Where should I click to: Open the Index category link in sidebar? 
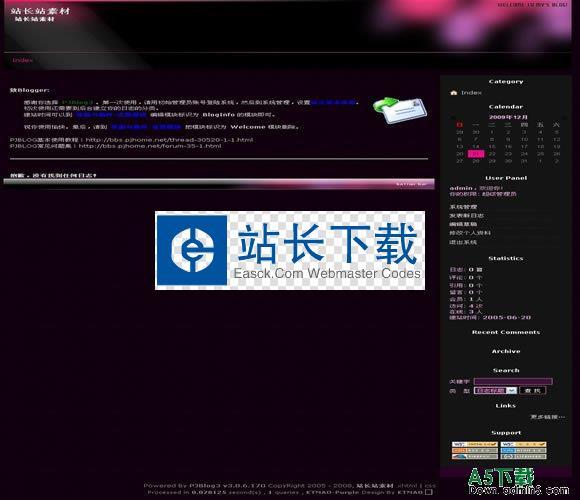coord(471,92)
